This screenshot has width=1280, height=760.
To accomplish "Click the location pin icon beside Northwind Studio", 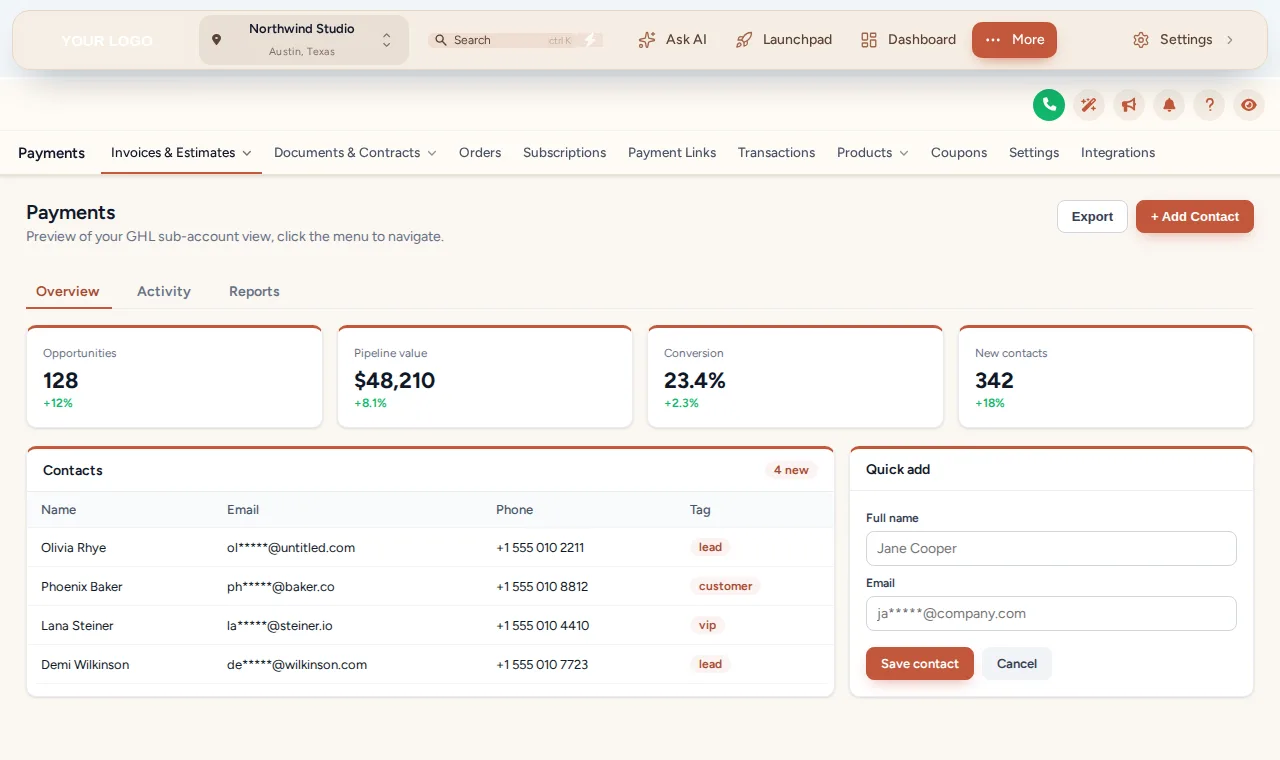I will coord(216,40).
